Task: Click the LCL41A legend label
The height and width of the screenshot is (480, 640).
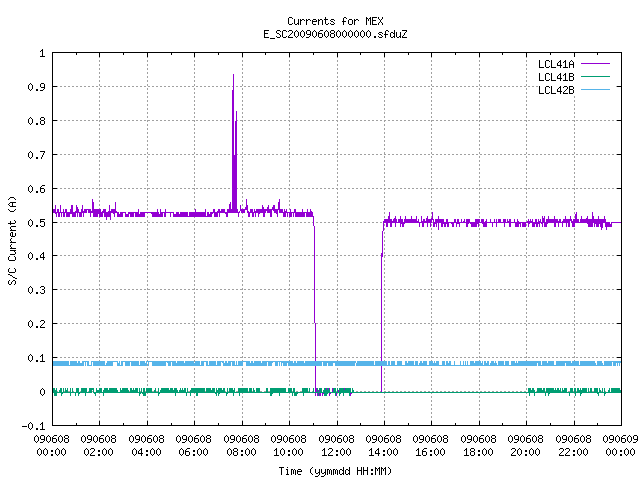Action: [x=556, y=64]
